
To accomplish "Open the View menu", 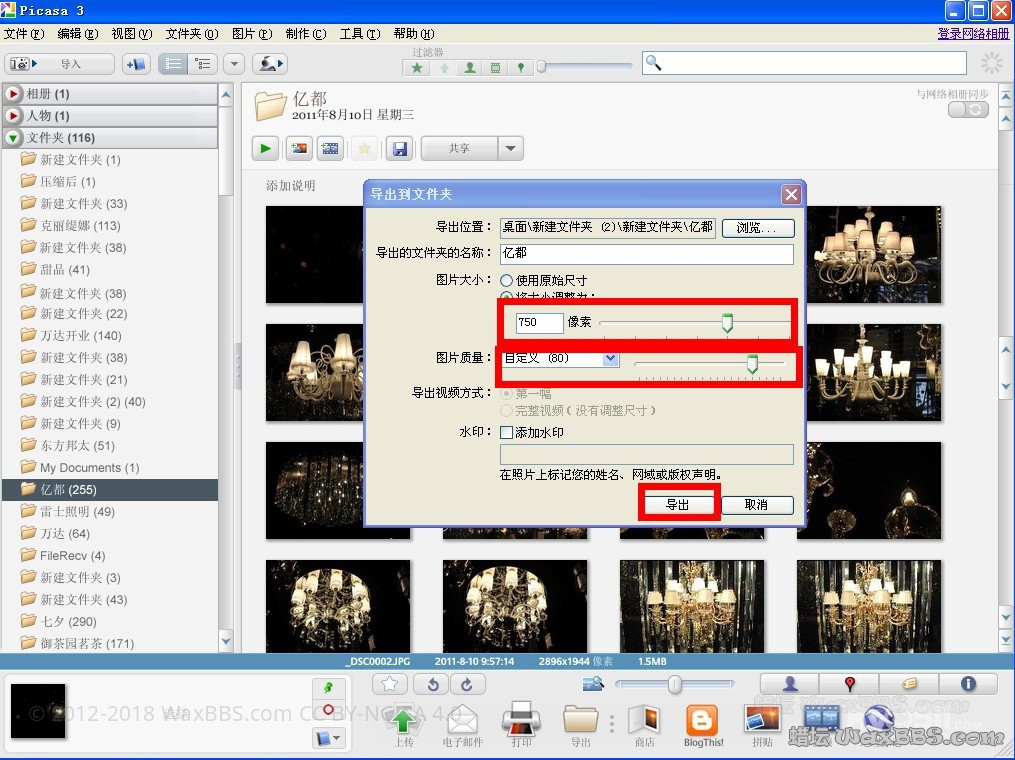I will [x=131, y=34].
